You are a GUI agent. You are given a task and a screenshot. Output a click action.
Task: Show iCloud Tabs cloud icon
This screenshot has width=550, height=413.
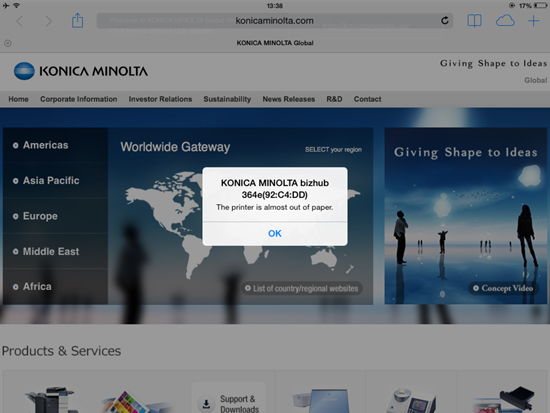(505, 21)
